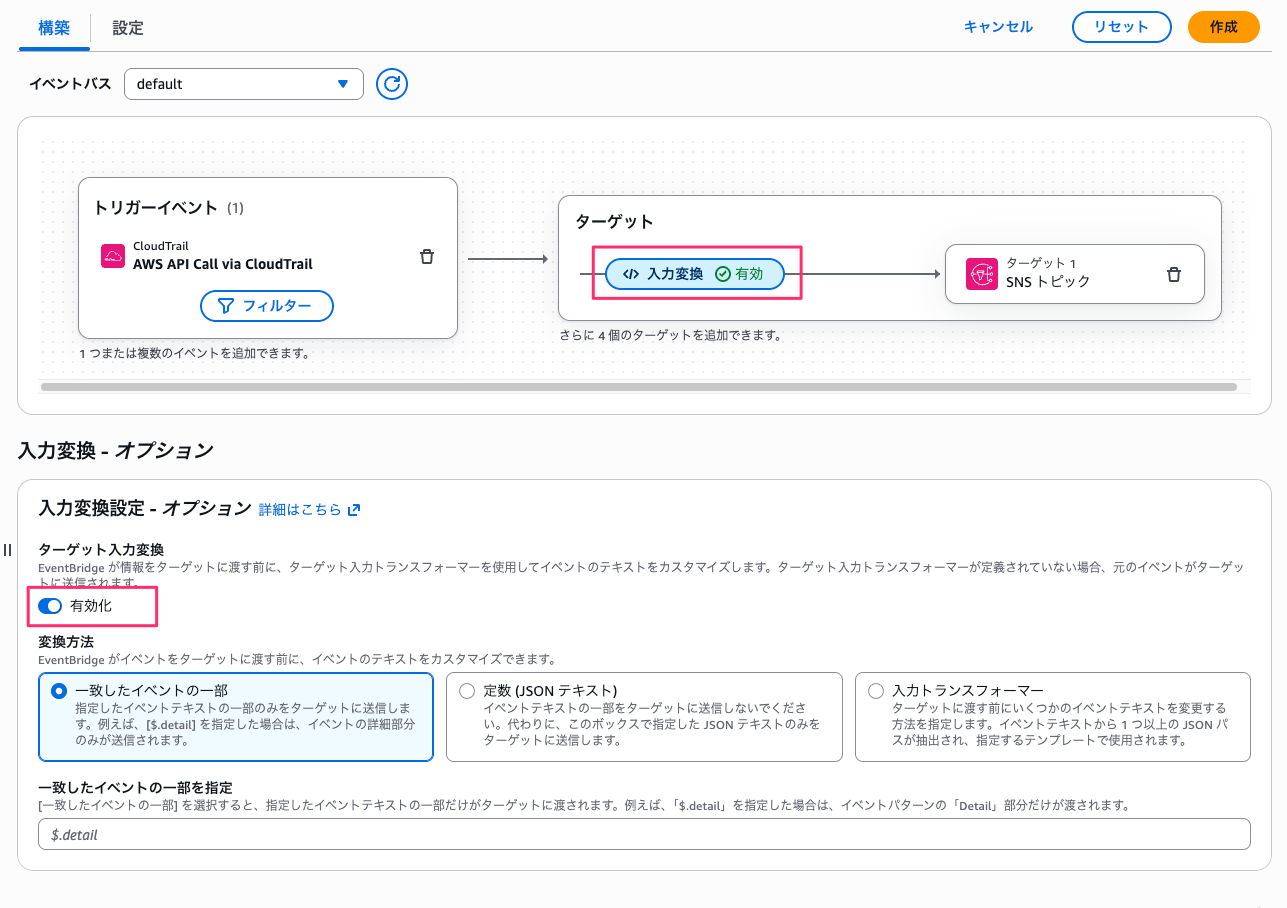The image size is (1287, 908).
Task: Click the キャンセル cancel link
Action: pyautogui.click(x=998, y=27)
